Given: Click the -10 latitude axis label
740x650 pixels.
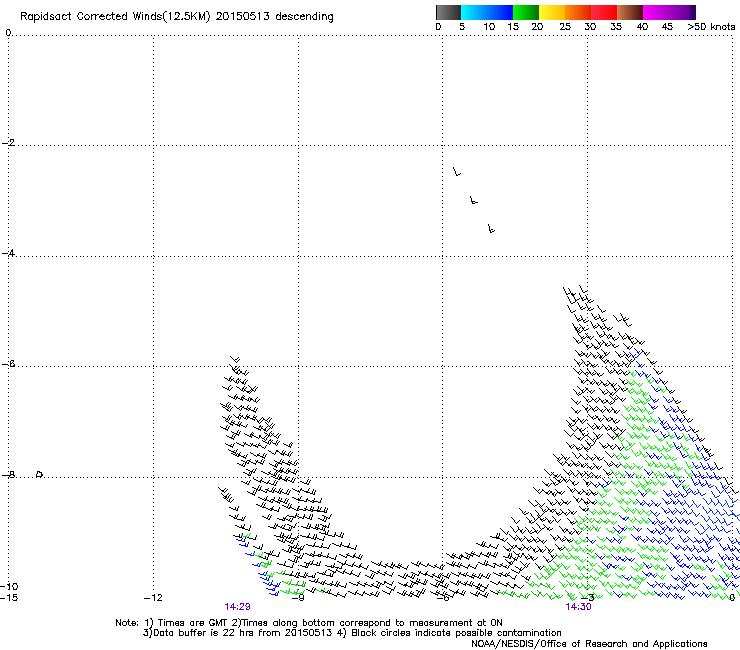Looking at the screenshot, I should [9, 587].
